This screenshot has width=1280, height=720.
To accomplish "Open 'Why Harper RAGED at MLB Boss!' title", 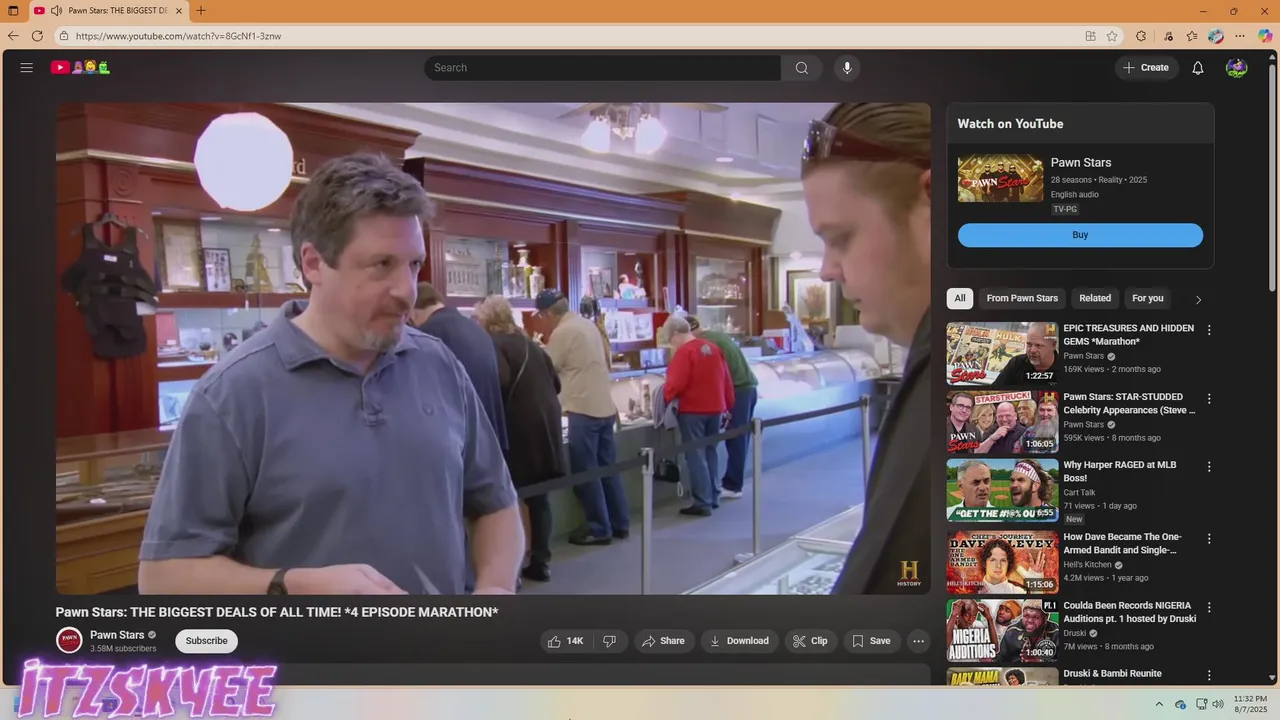I will click(x=1119, y=471).
